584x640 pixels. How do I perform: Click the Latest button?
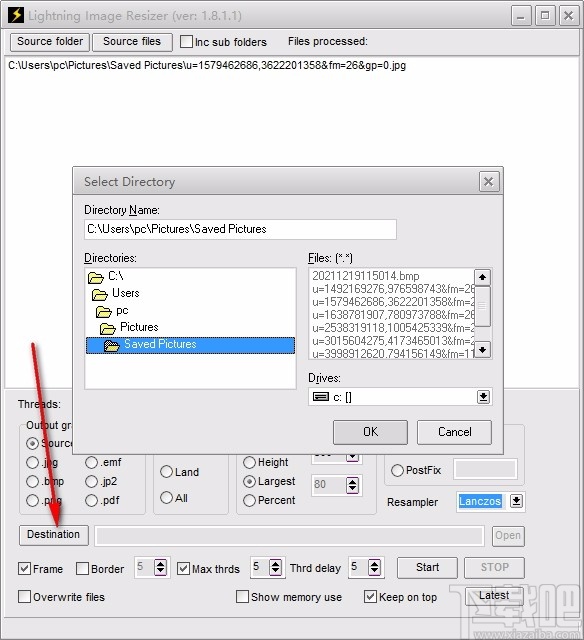tap(494, 596)
